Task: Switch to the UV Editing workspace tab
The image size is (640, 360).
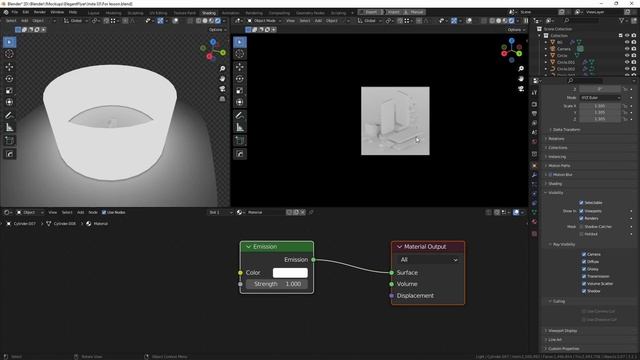Action: pos(158,13)
